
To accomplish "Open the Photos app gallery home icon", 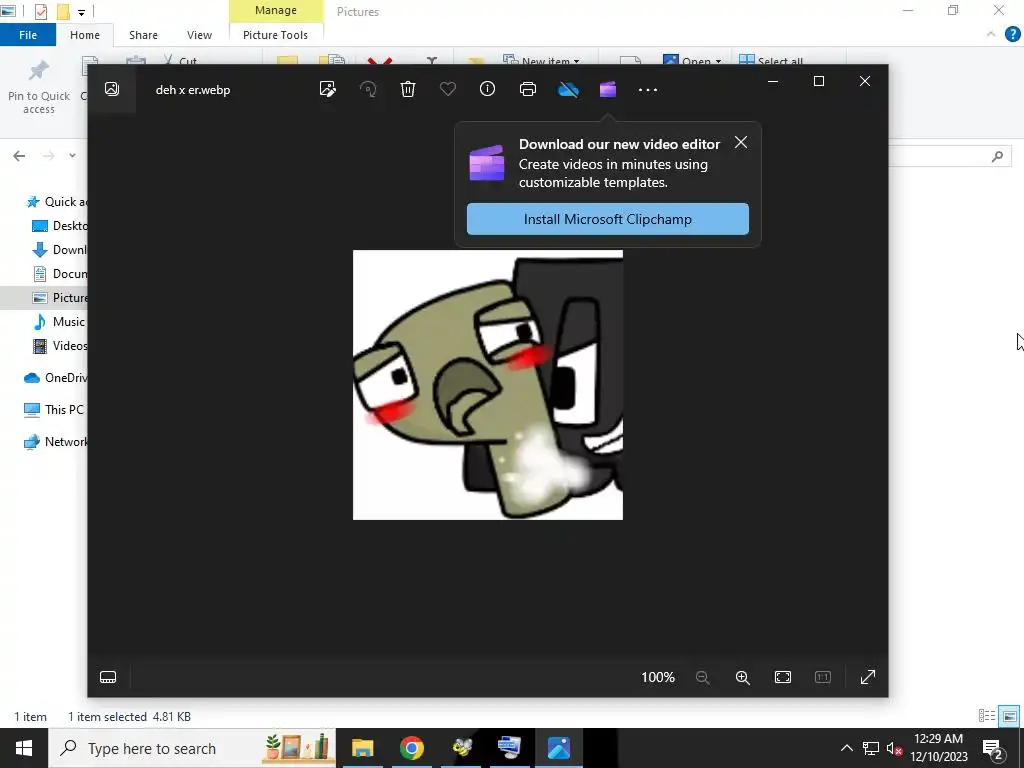I will 112,89.
